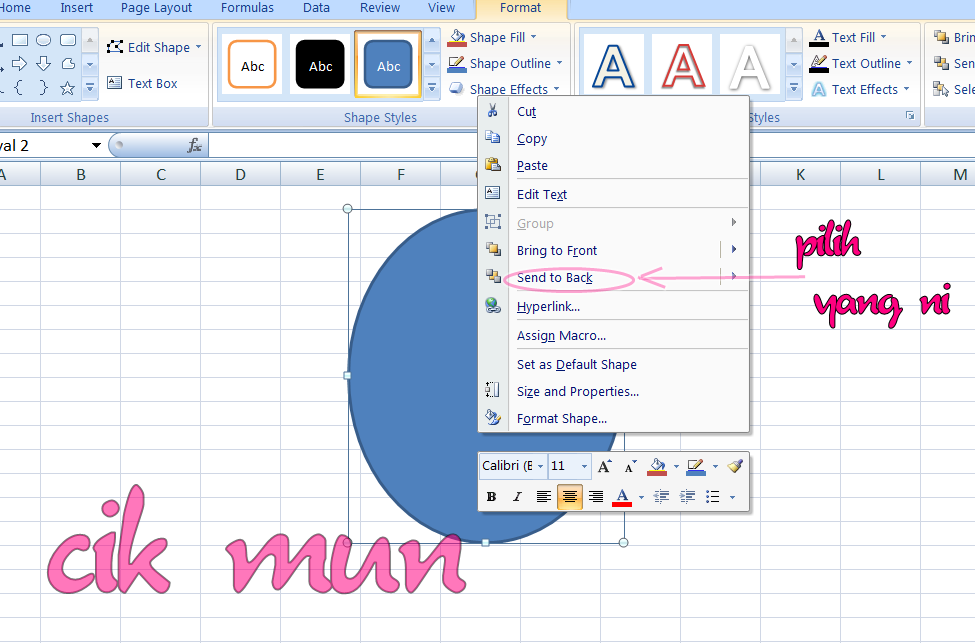The width and height of the screenshot is (975, 643).
Task: Click Edit Text in the context menu
Action: (543, 194)
